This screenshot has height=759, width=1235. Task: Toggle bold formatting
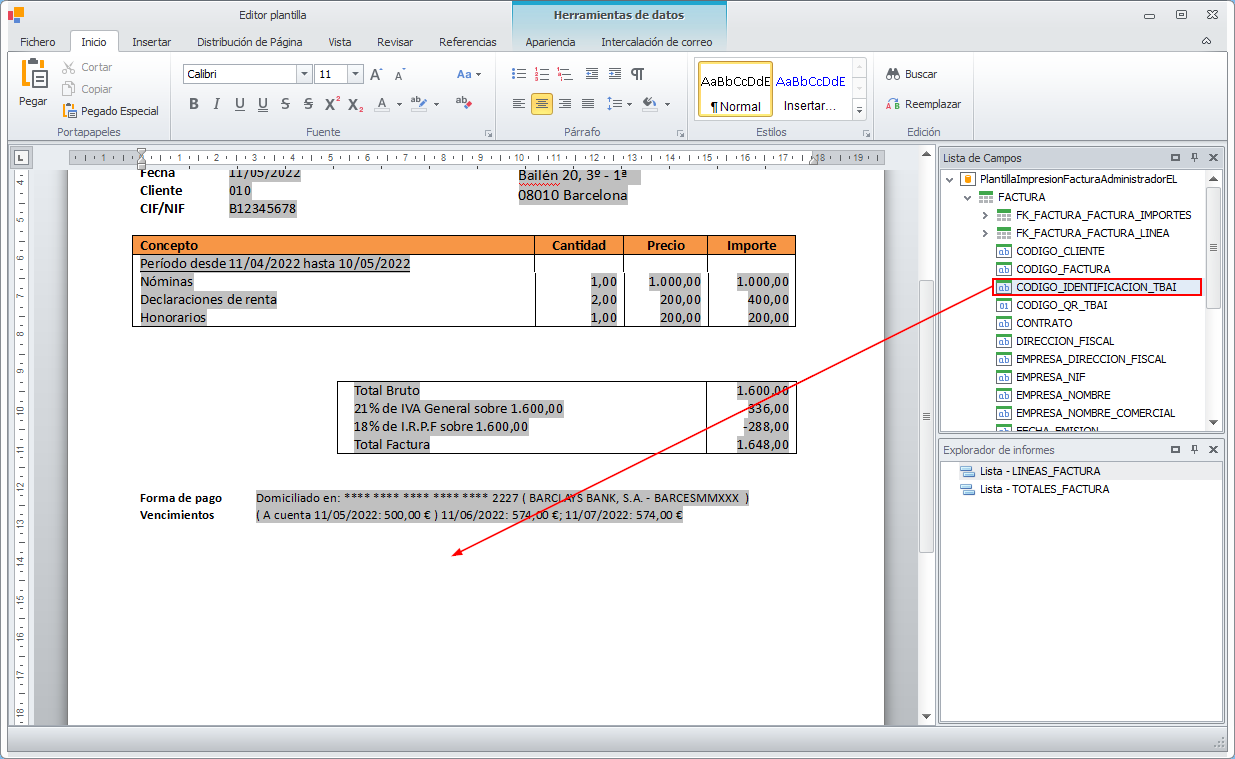[193, 104]
